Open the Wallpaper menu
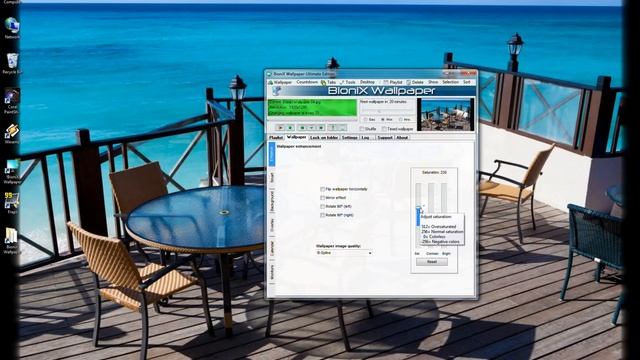 click(280, 82)
